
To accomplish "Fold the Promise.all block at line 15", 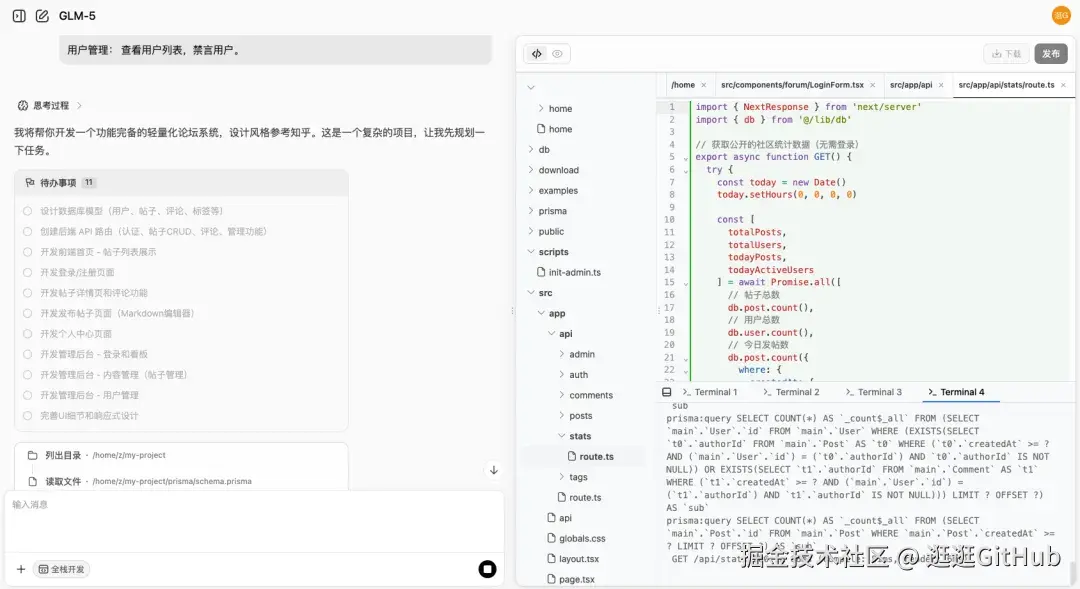I will tap(685, 283).
